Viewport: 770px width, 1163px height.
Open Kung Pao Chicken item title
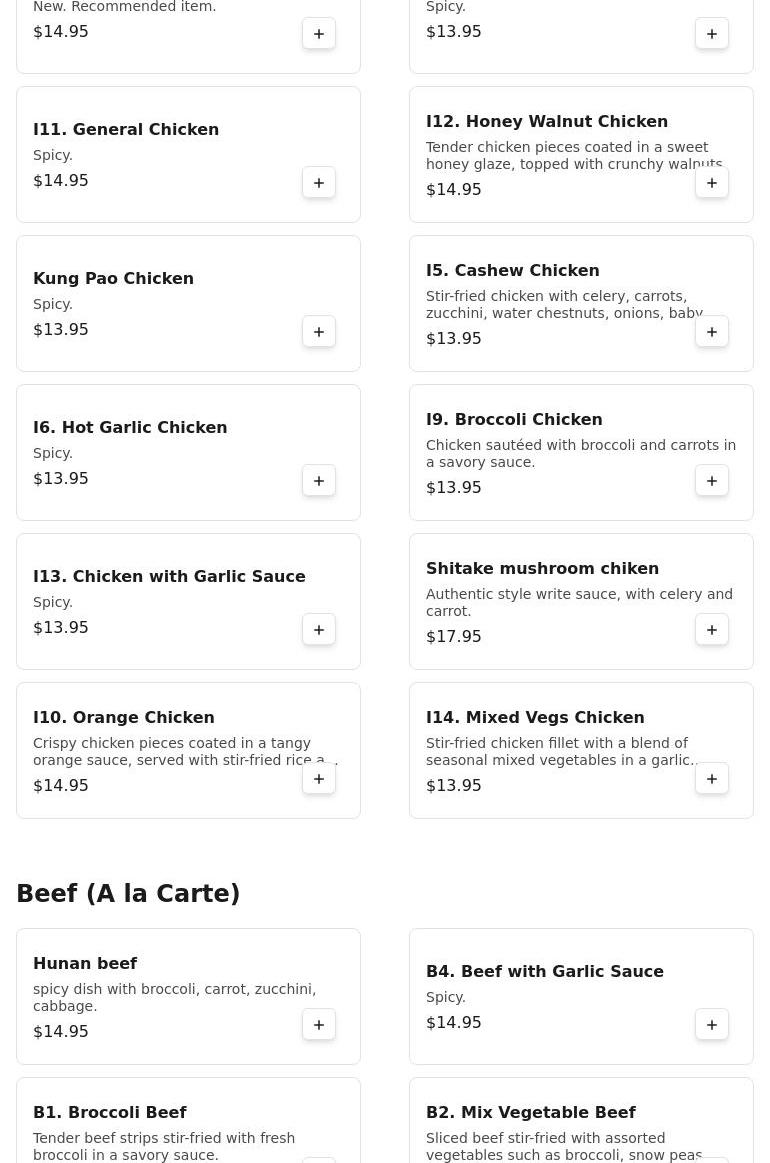(x=113, y=278)
